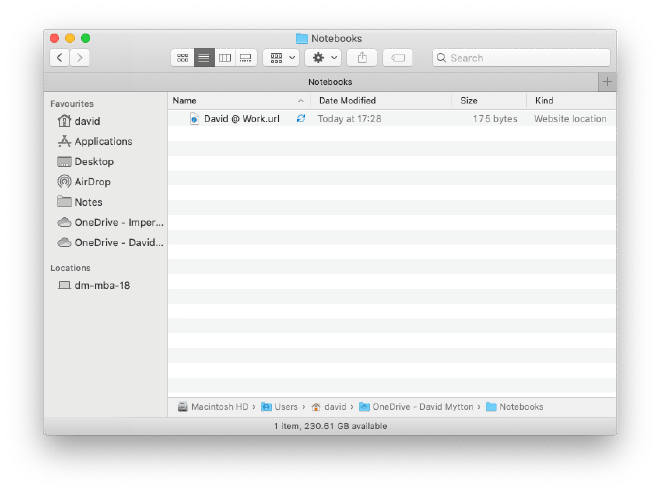
Task: Click Macintosh HD in the path bar
Action: (x=213, y=407)
